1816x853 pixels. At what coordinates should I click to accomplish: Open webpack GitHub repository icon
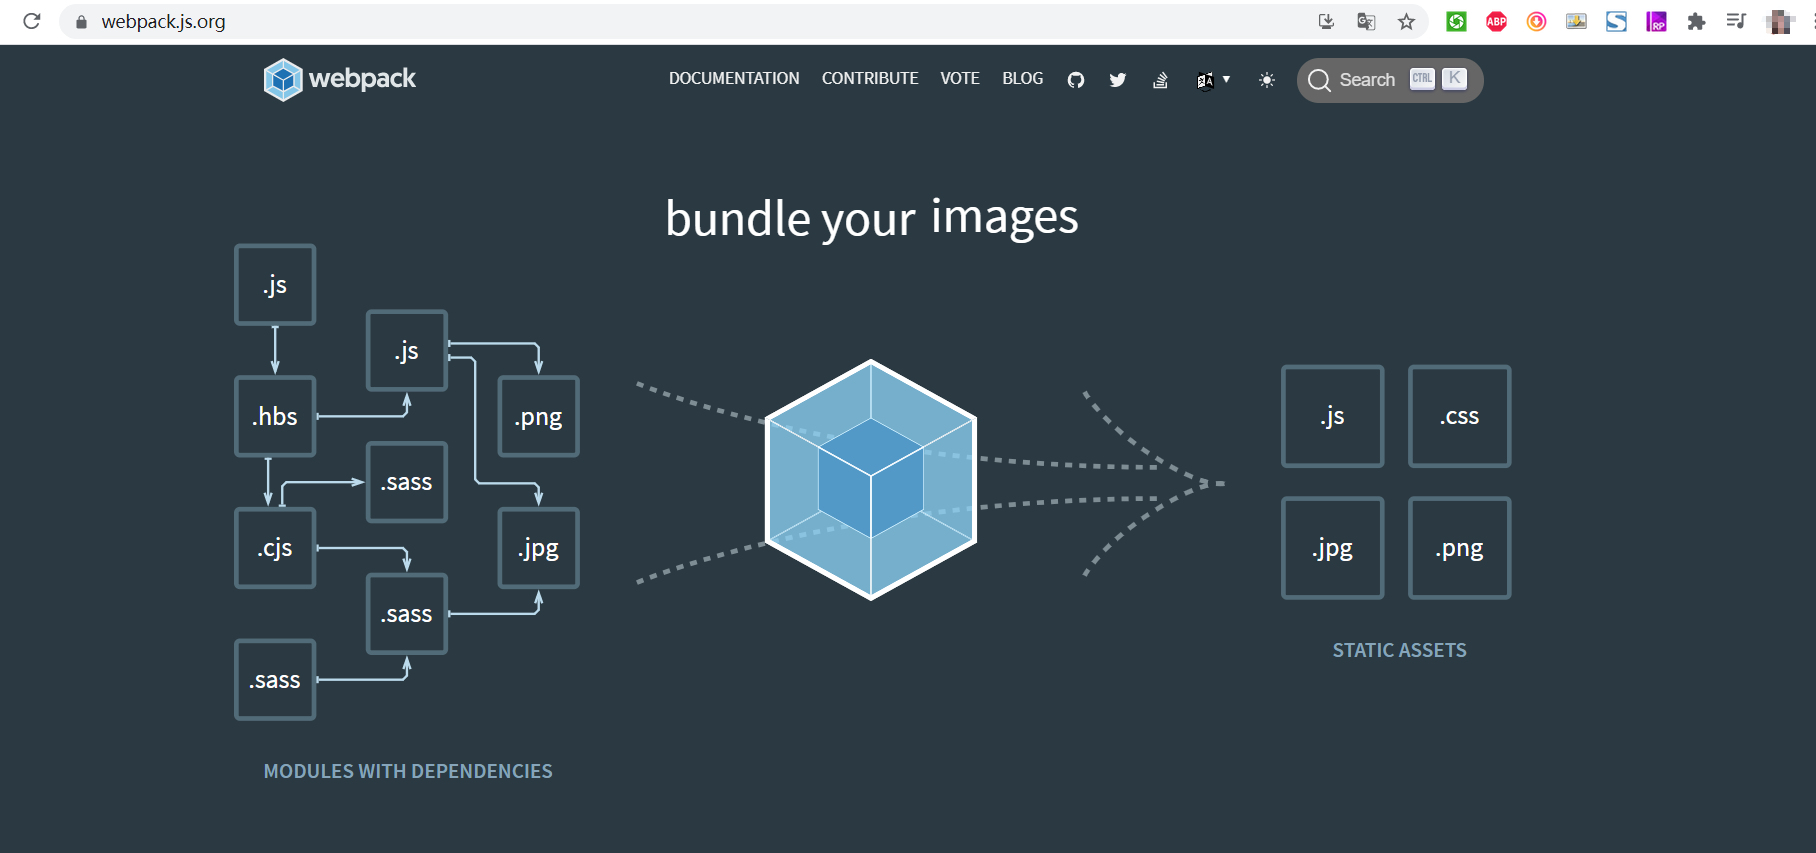pyautogui.click(x=1076, y=80)
